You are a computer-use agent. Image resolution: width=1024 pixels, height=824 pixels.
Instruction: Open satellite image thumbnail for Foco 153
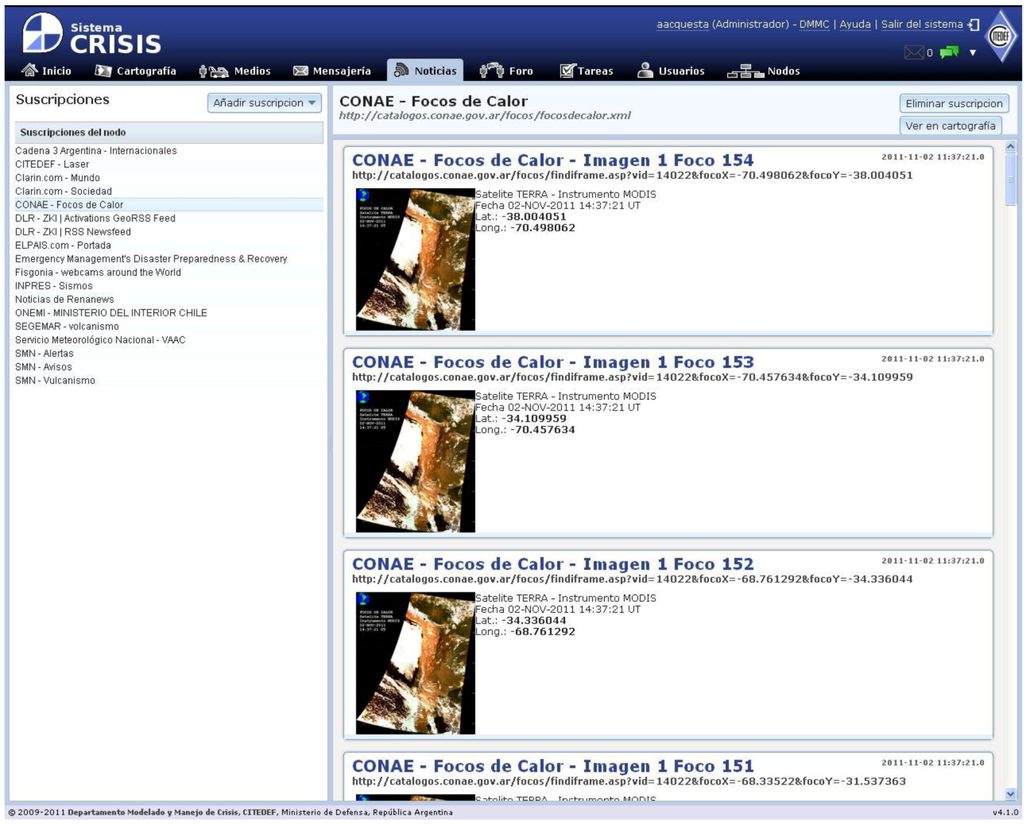pos(415,461)
